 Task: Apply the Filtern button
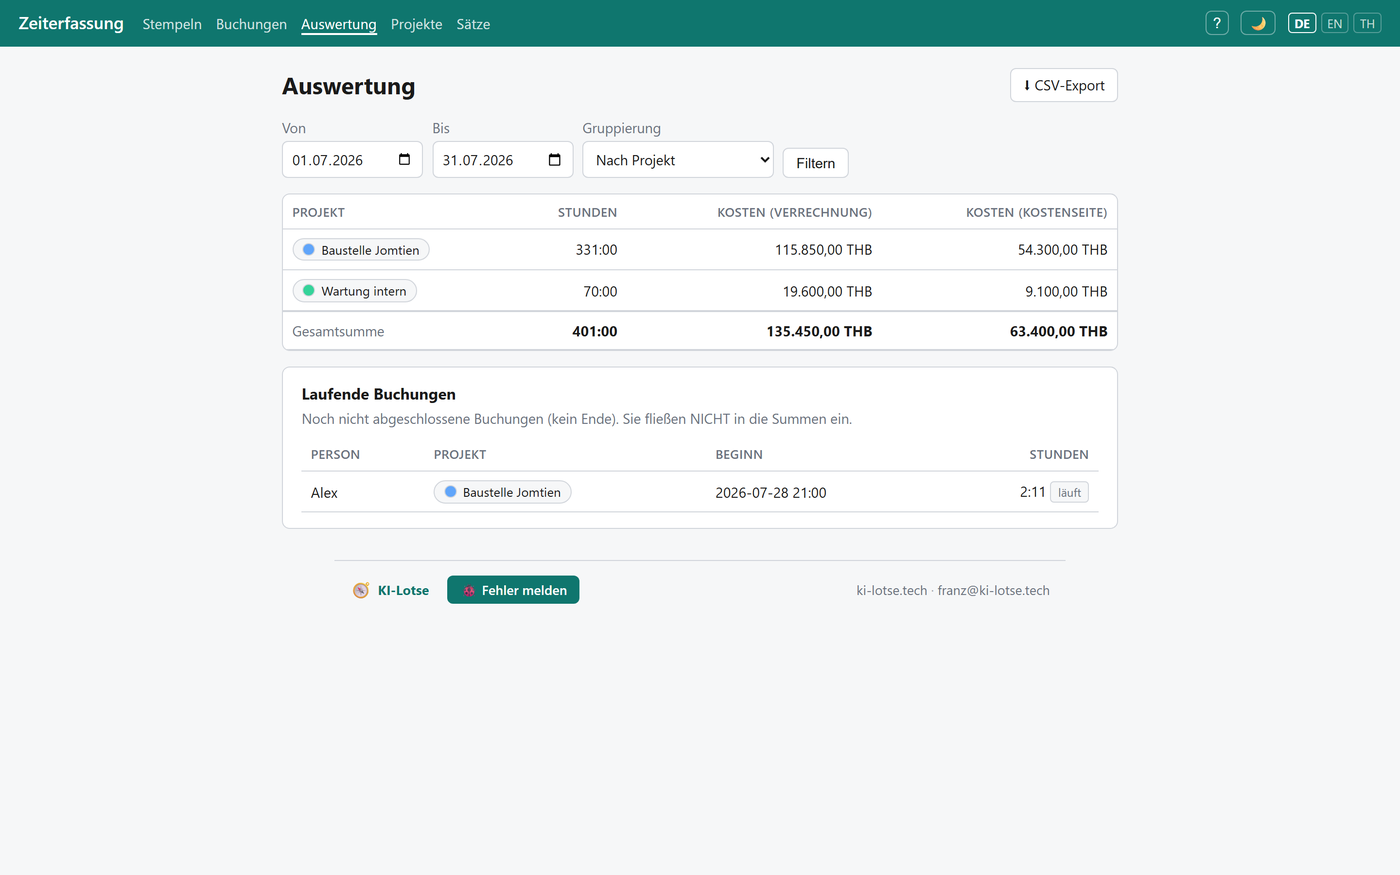(815, 163)
